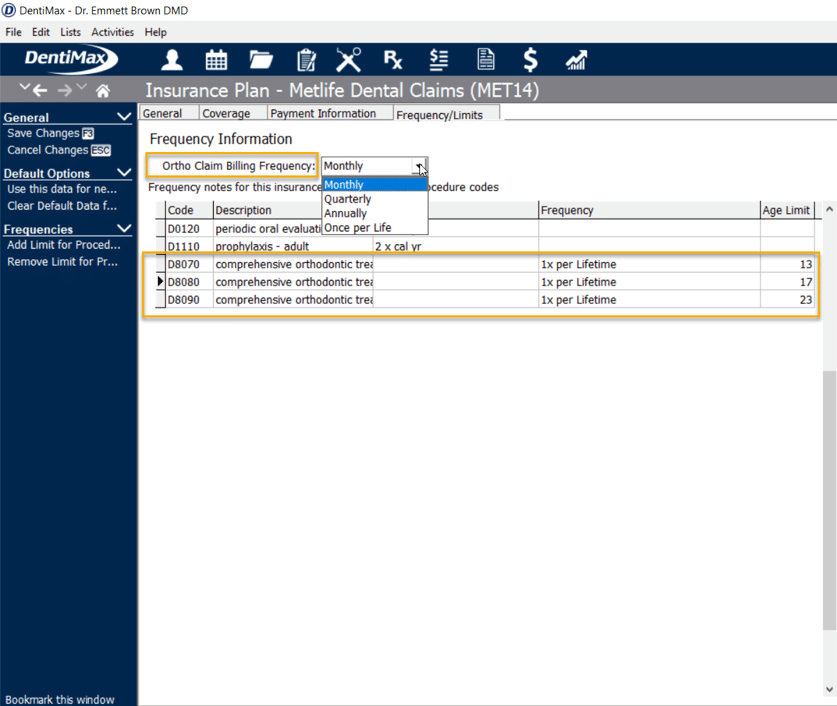
Task: Select the clipboard charting icon
Action: [x=306, y=60]
